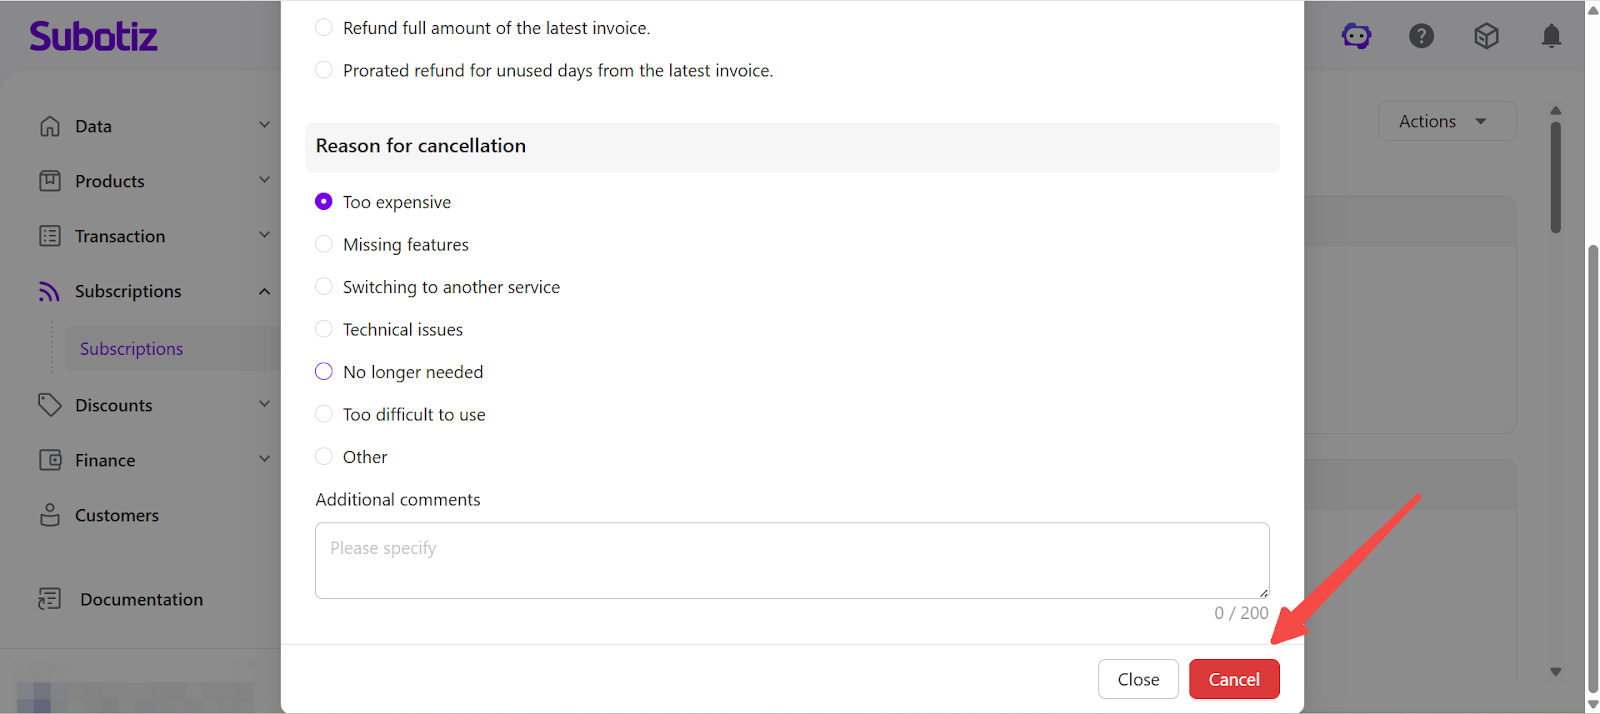The width and height of the screenshot is (1600, 714).
Task: Select the Missing features reason
Action: (x=324, y=245)
